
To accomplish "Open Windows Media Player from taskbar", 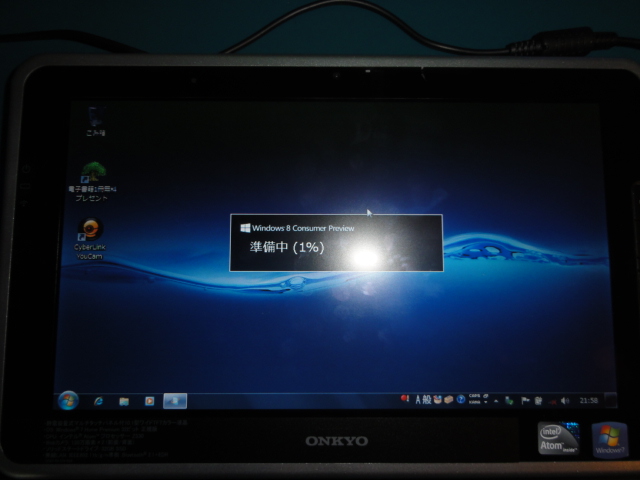I will click(x=149, y=401).
